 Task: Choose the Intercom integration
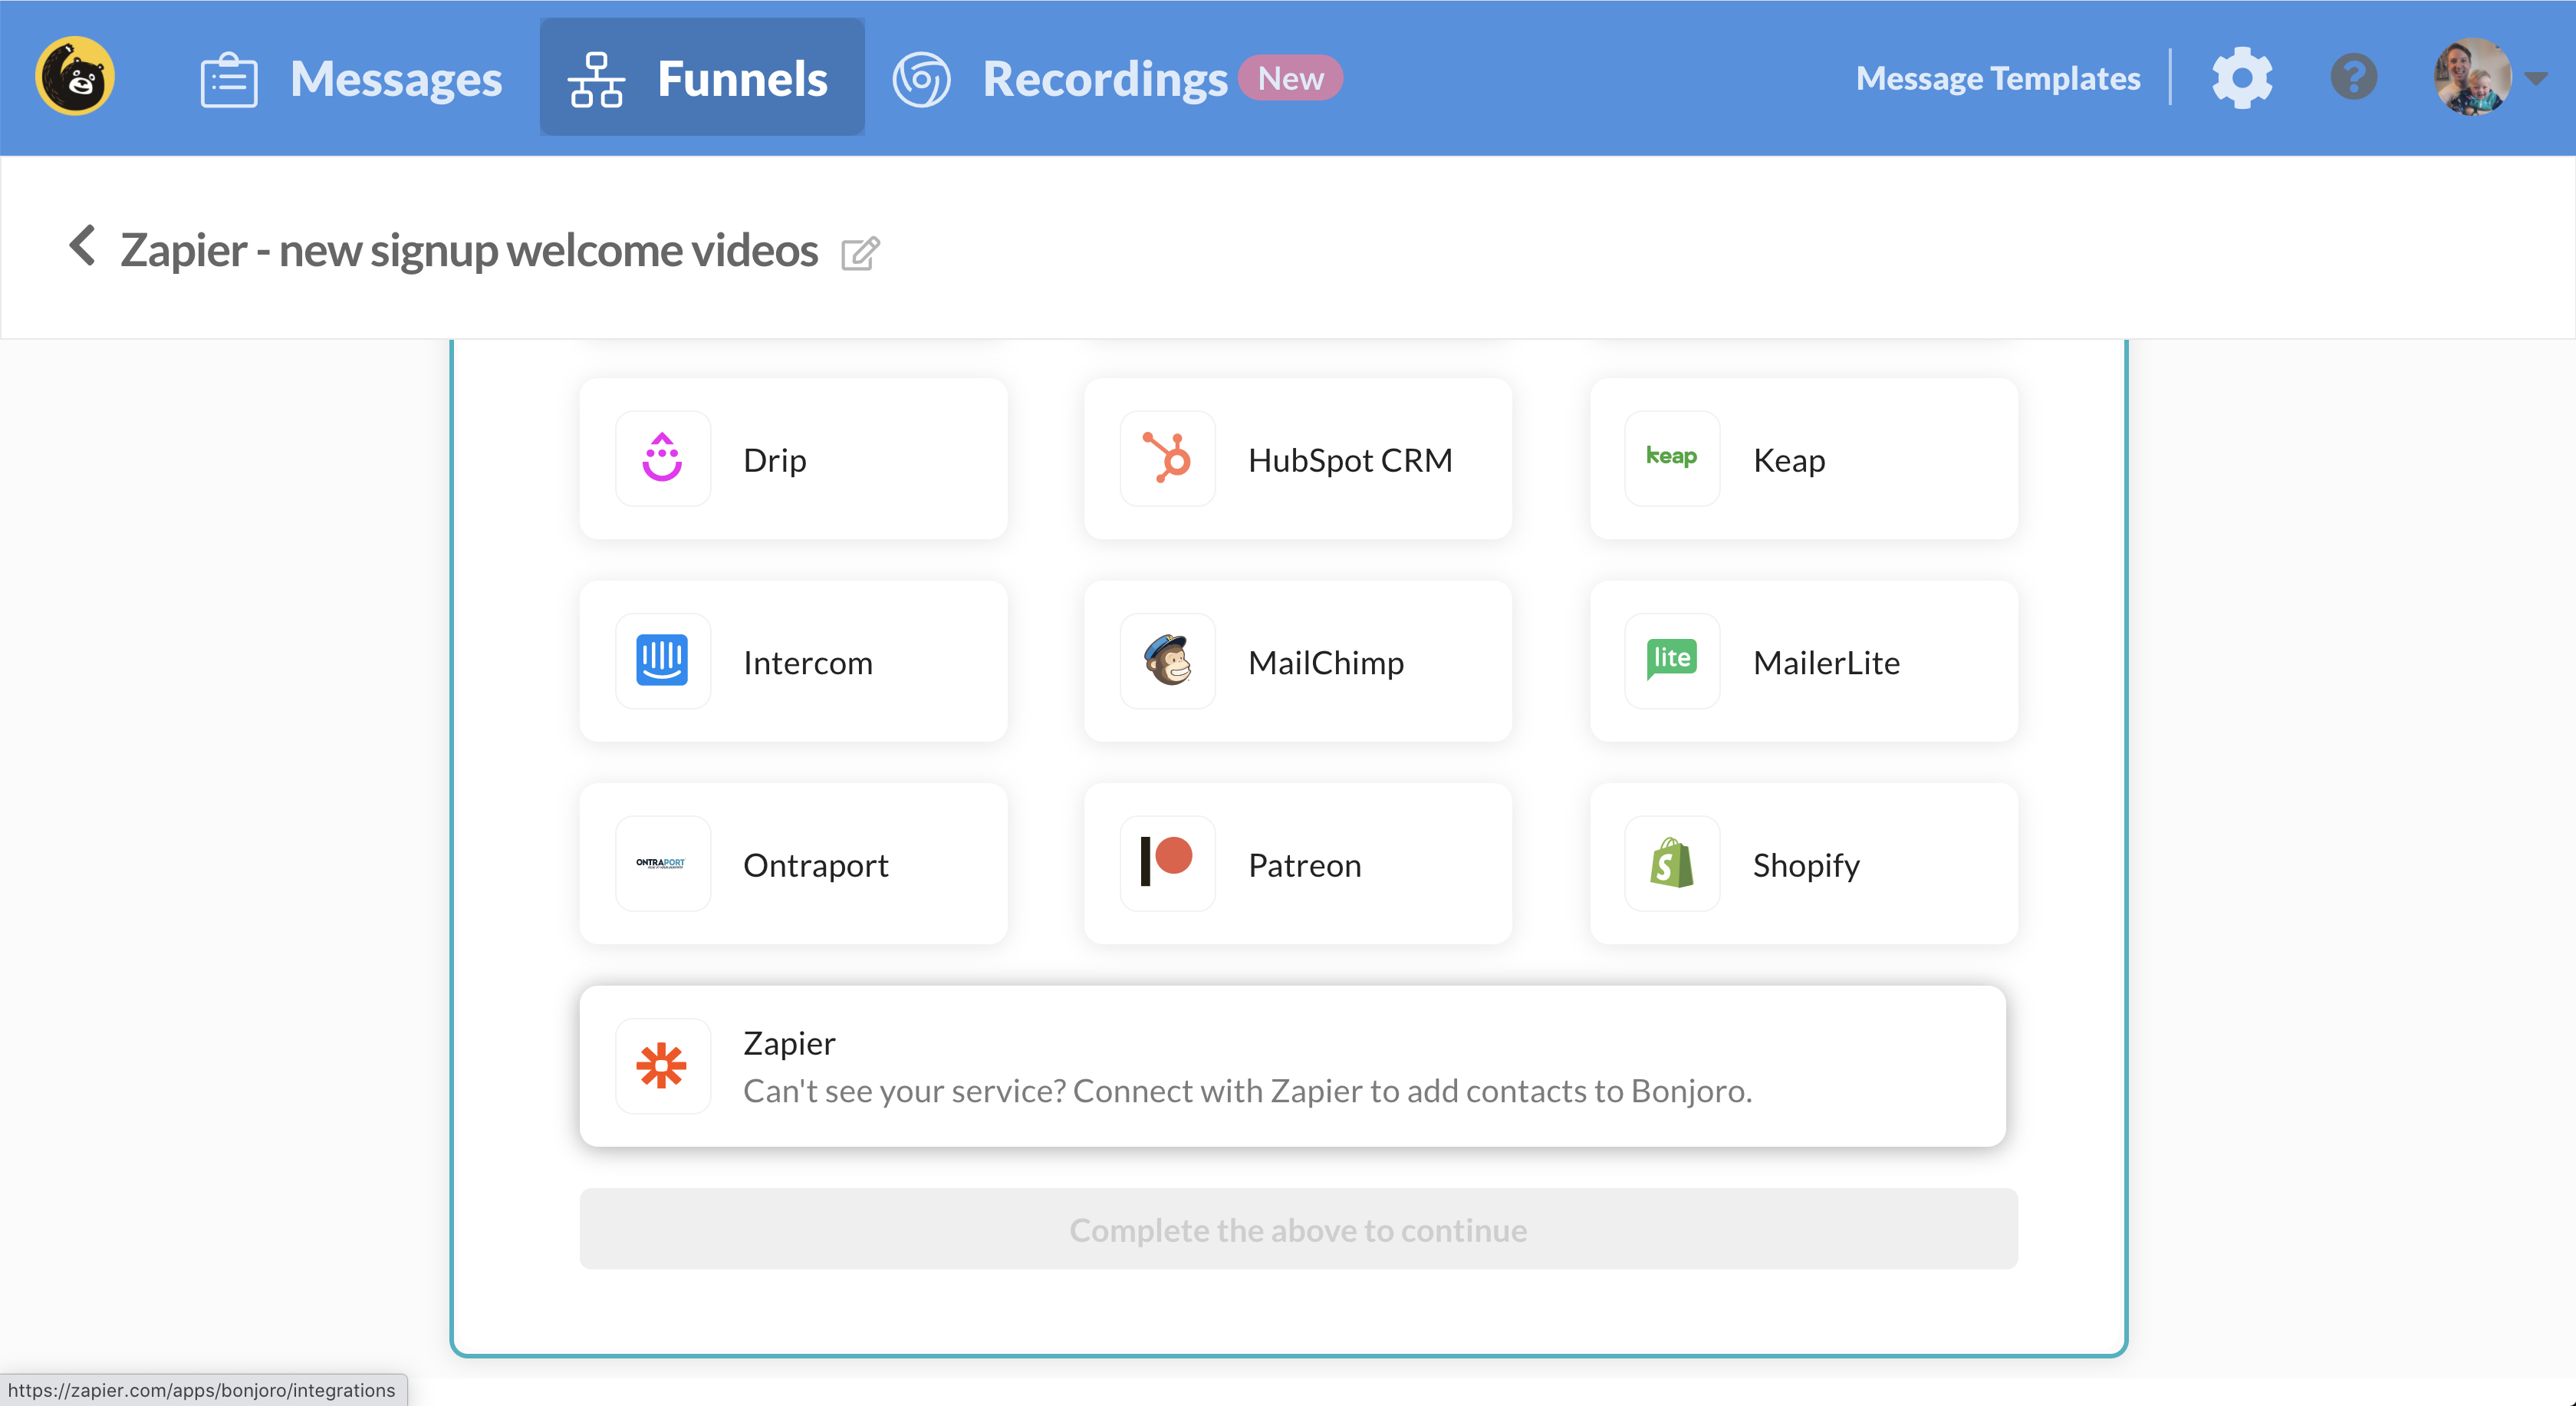tap(793, 661)
